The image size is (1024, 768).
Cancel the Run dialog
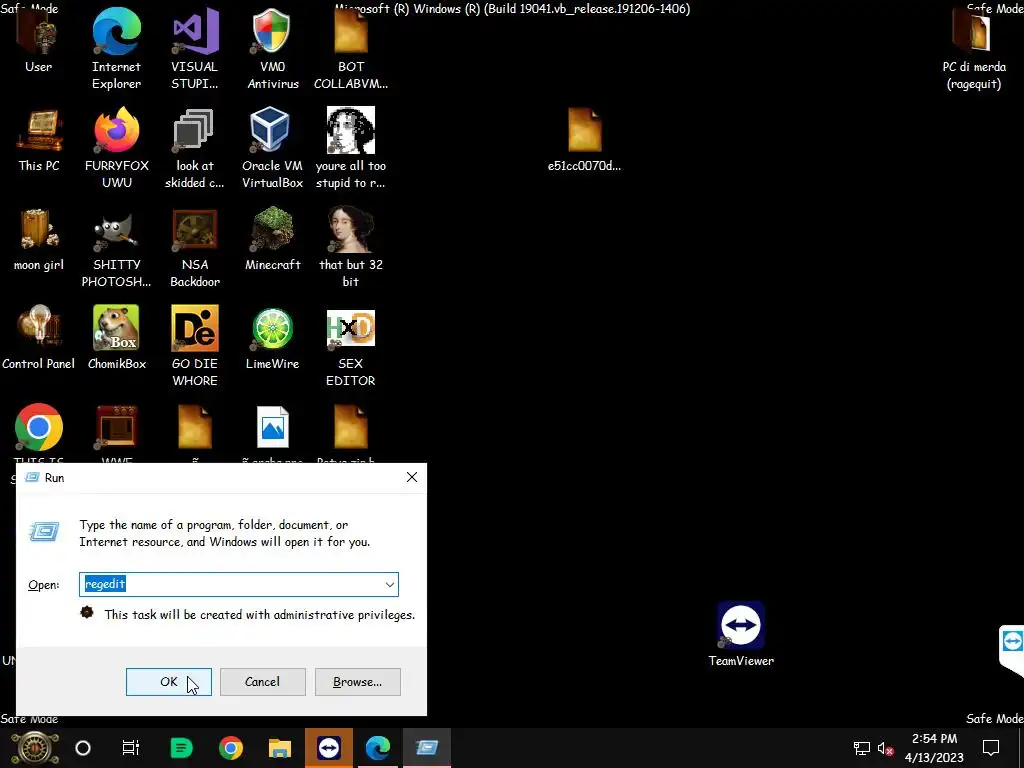[x=263, y=682]
